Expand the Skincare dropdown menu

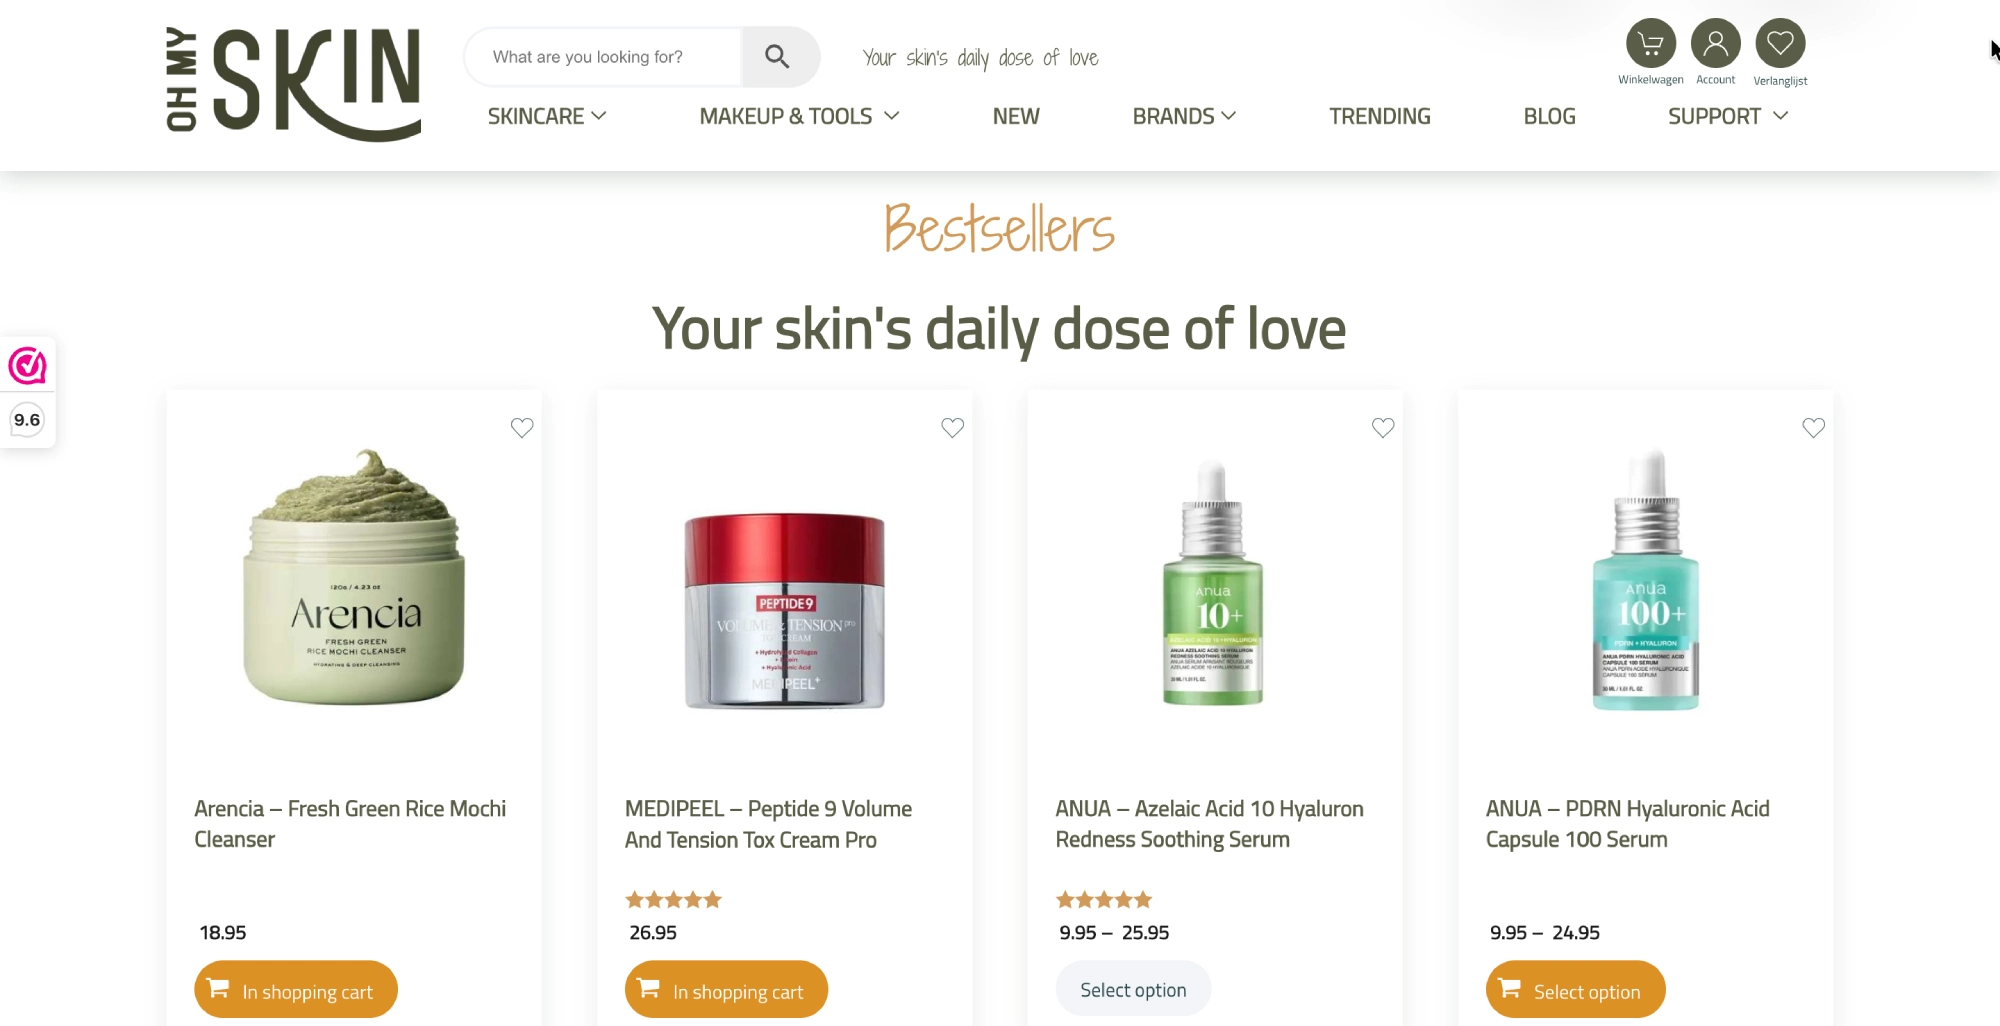click(547, 116)
